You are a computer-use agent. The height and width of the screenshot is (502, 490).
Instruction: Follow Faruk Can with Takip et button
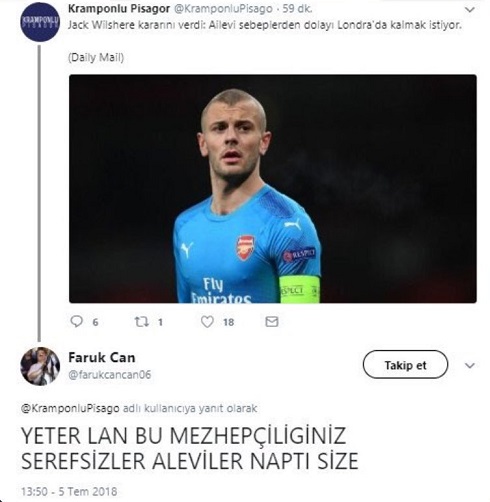405,364
